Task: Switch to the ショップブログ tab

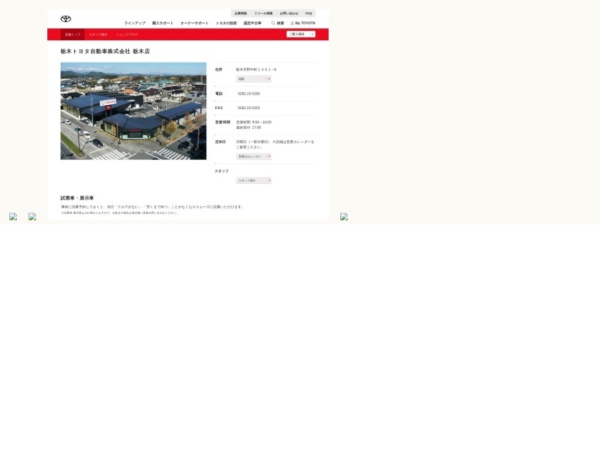Action: [127, 34]
